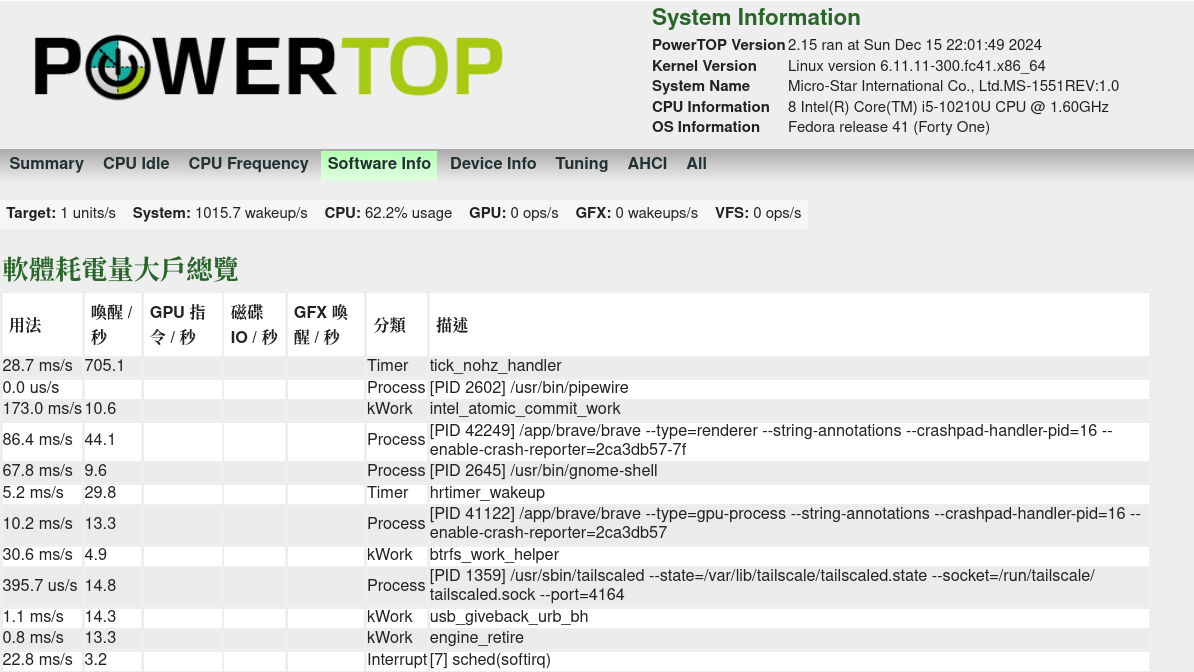Click the 用法 column header

[26, 325]
